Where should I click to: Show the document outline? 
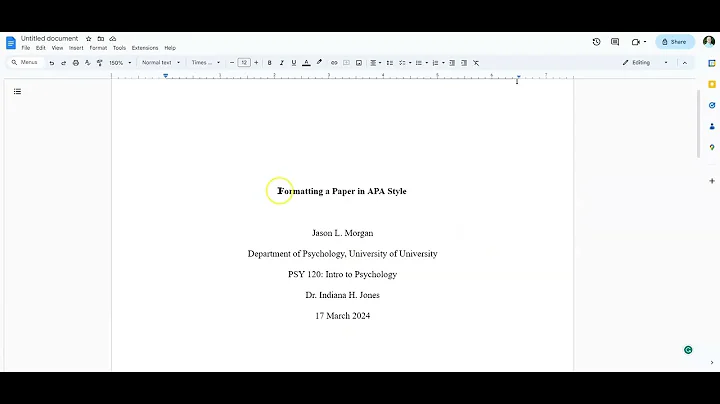click(x=17, y=92)
